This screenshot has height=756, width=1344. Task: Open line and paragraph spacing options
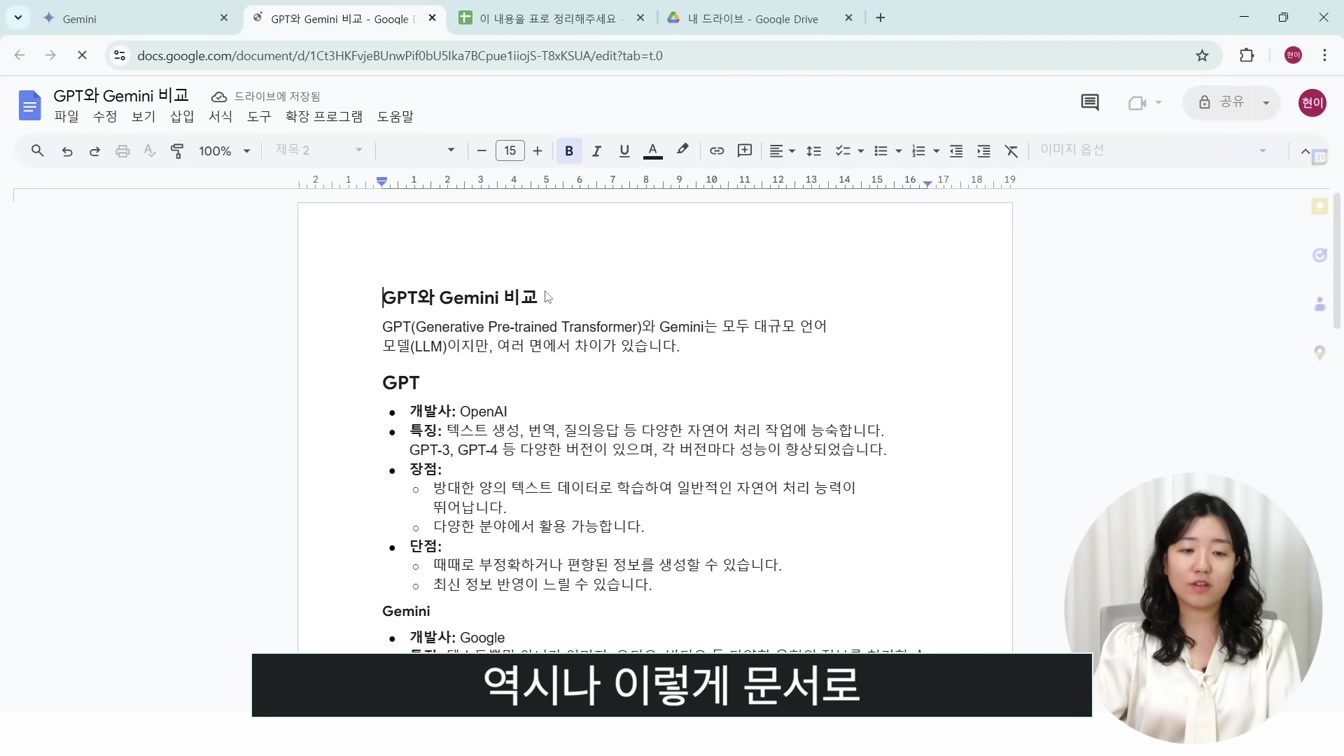tap(814, 151)
